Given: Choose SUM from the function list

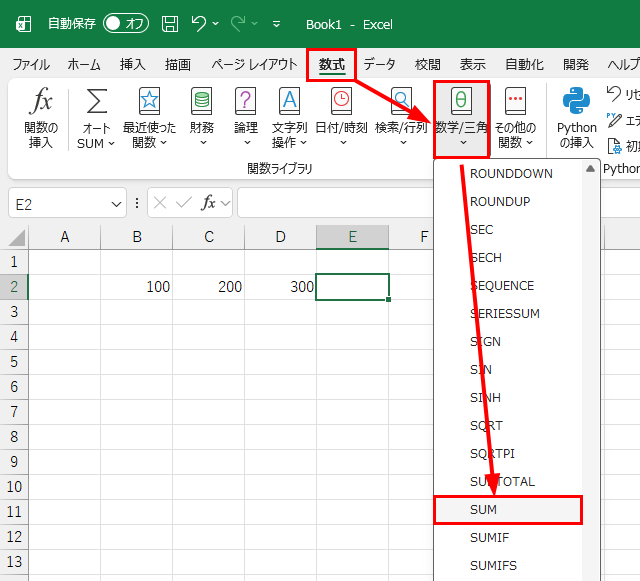Looking at the screenshot, I should tap(508, 510).
